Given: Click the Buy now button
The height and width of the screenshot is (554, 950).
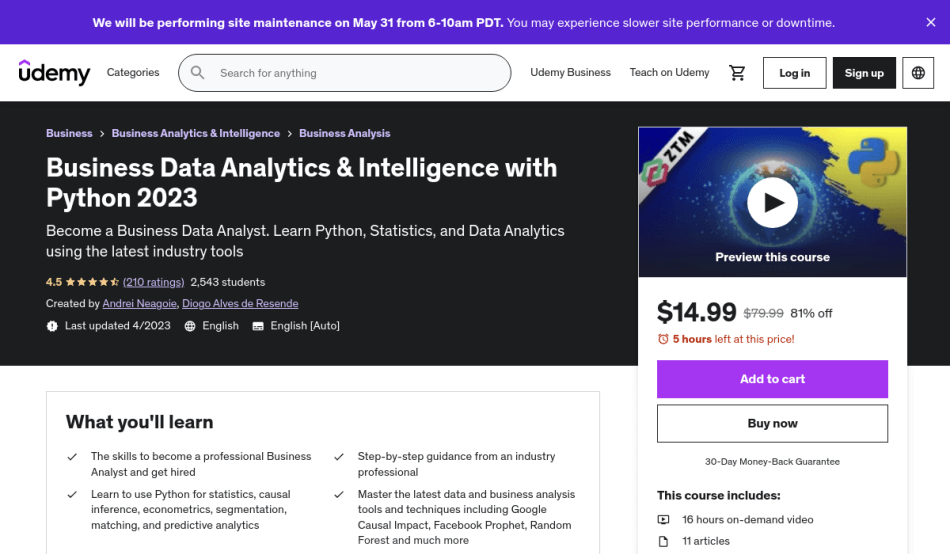Looking at the screenshot, I should pos(772,424).
